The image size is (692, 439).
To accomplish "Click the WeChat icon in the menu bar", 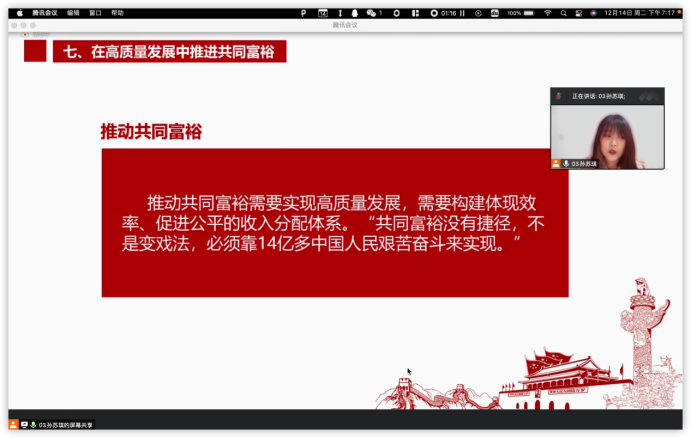I will [372, 13].
